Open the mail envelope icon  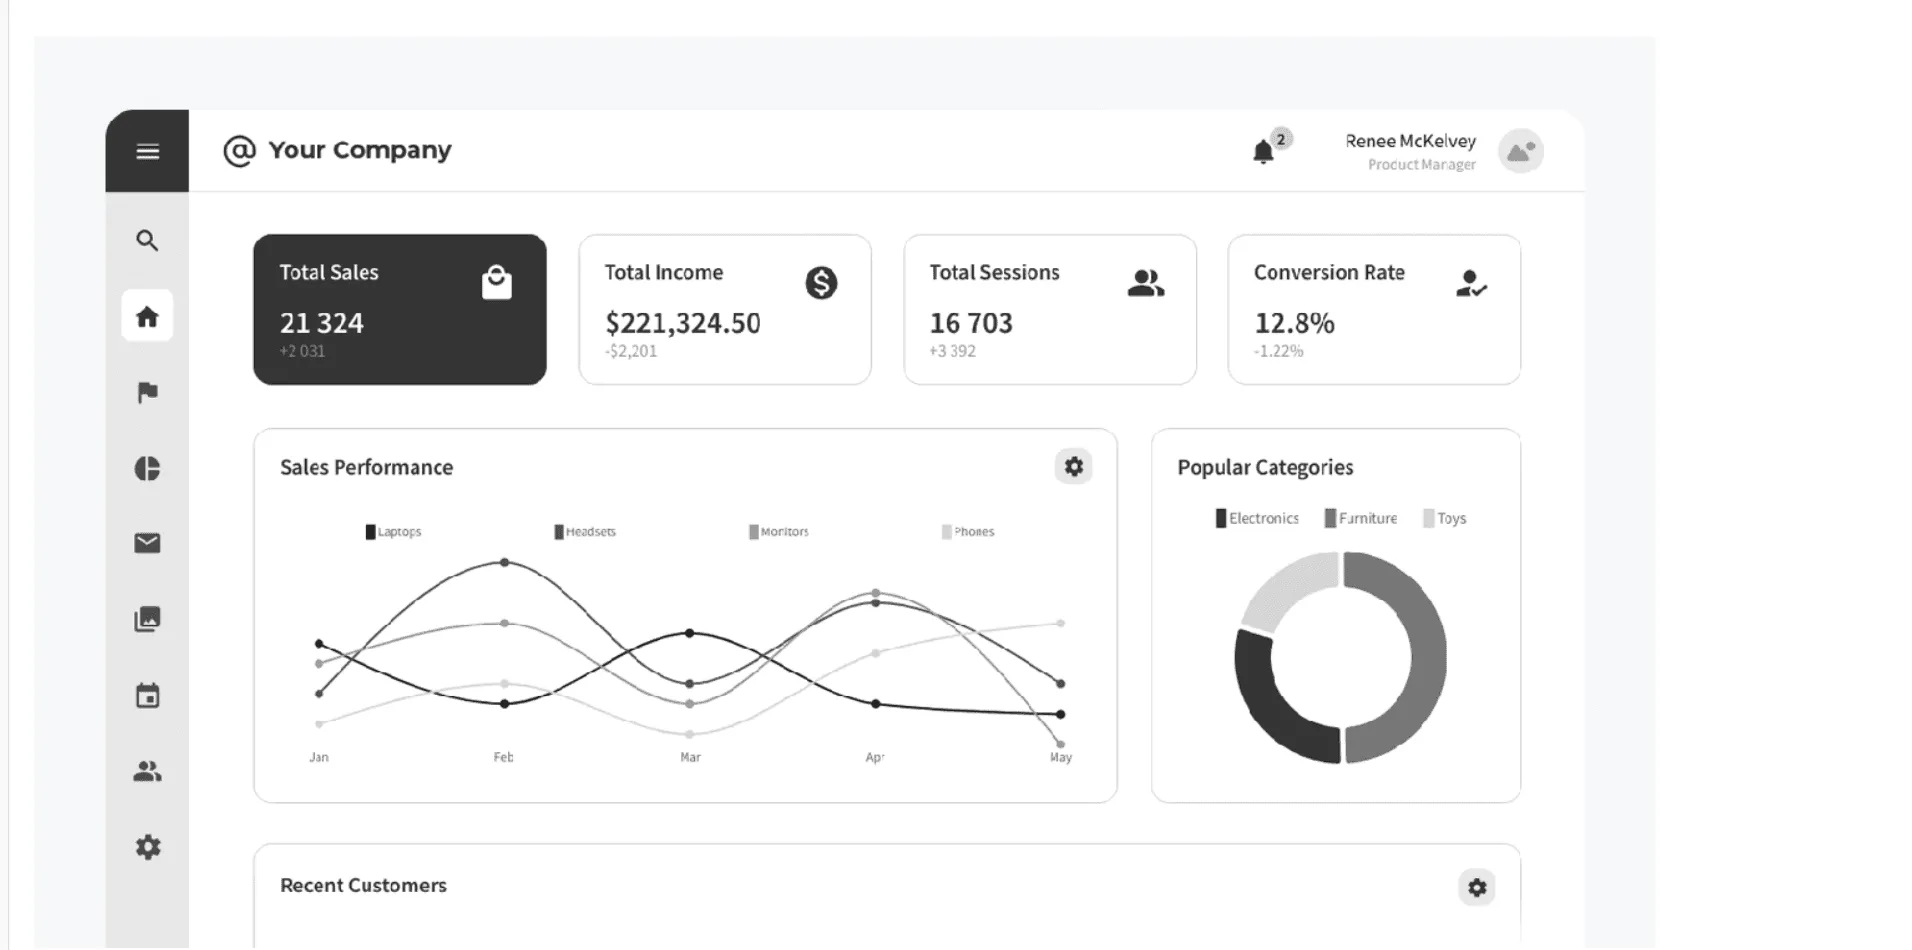click(147, 543)
